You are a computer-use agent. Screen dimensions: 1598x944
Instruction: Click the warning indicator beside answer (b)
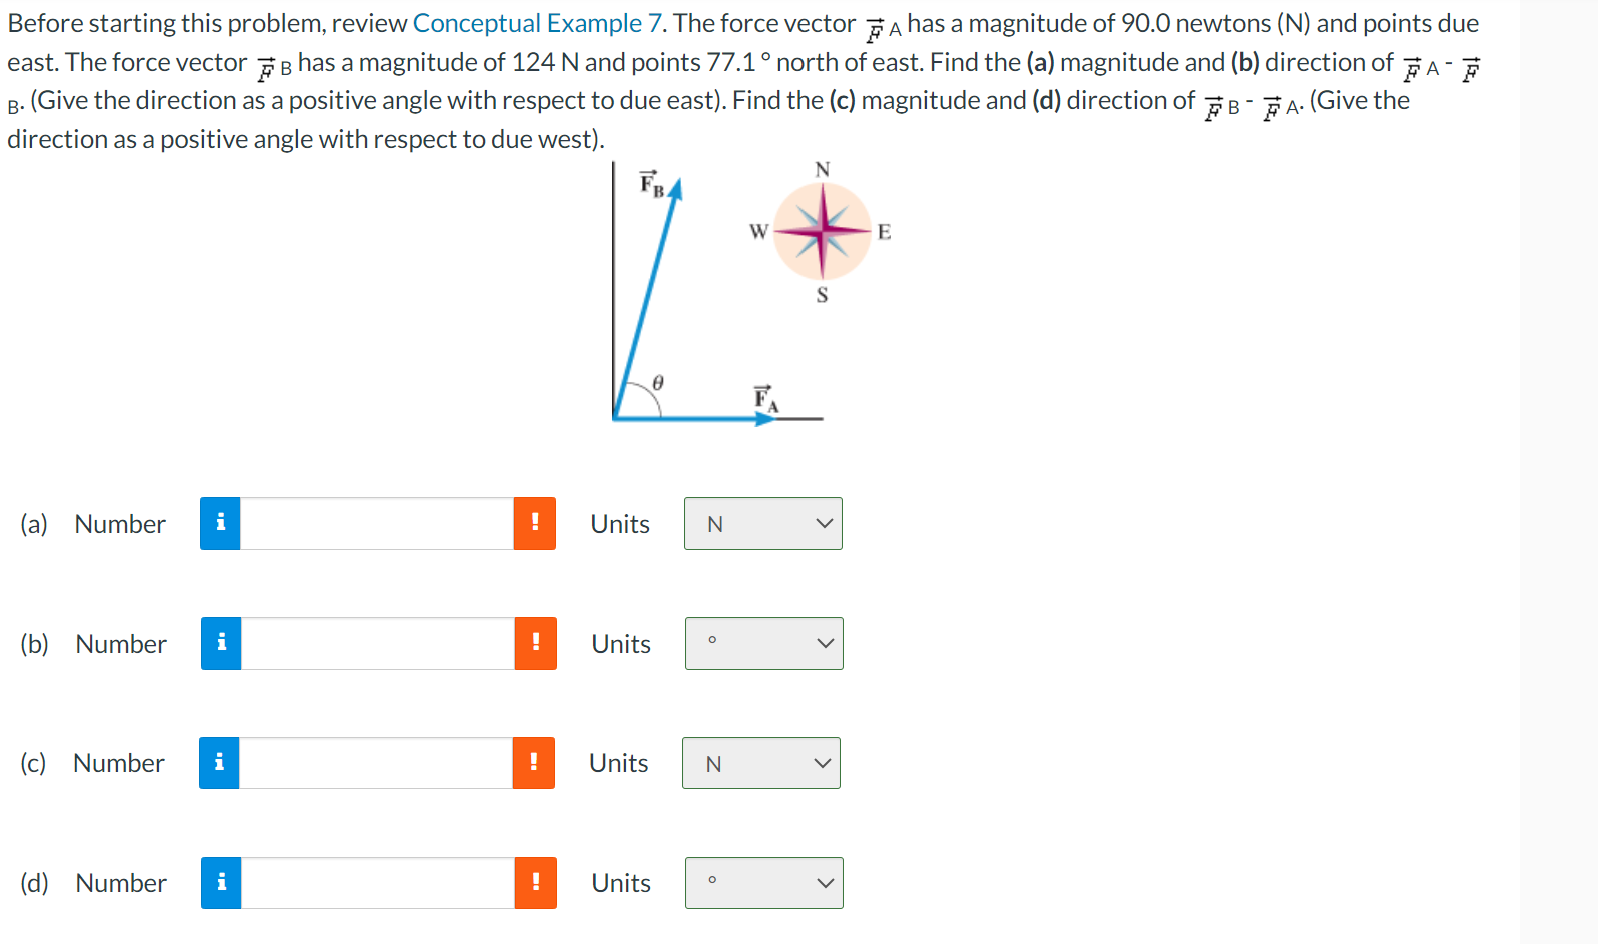point(535,643)
